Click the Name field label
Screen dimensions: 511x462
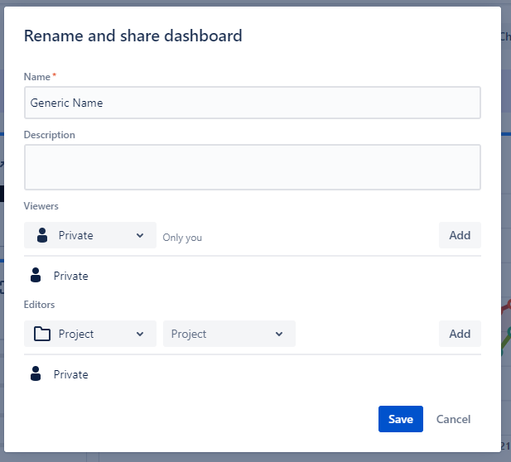[x=37, y=77]
